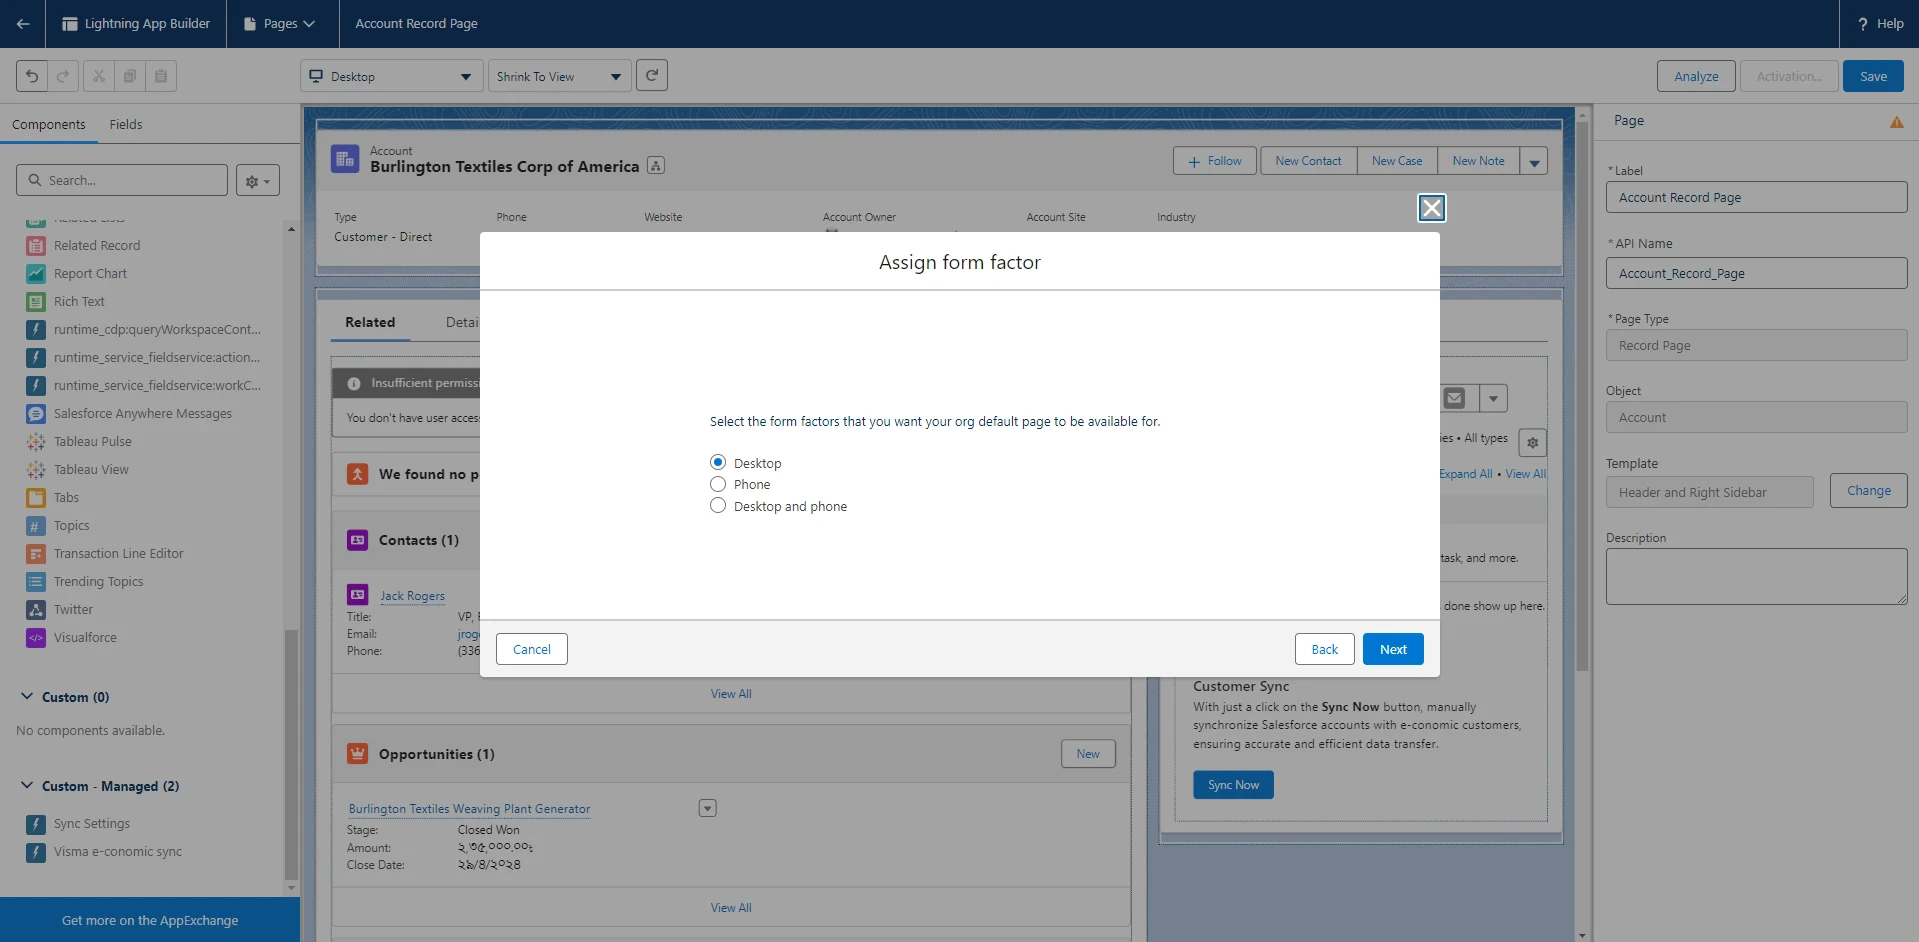Open the Burlington opportunity row dropdown arrow

click(708, 808)
